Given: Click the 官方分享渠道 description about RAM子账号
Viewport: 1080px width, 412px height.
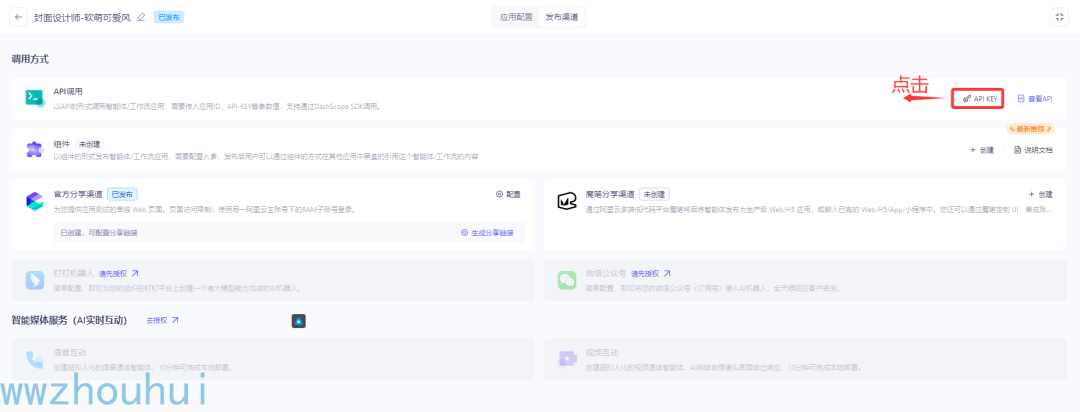Looking at the screenshot, I should pyautogui.click(x=205, y=209).
